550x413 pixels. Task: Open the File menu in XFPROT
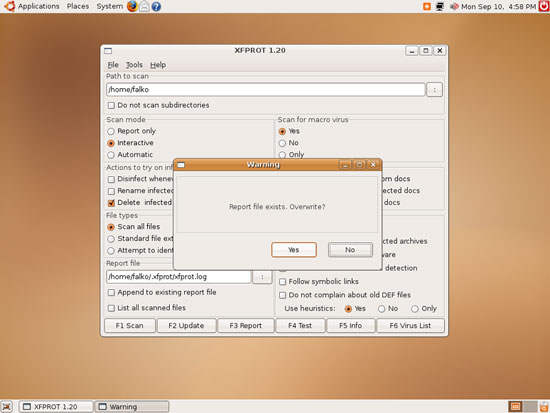(x=113, y=65)
